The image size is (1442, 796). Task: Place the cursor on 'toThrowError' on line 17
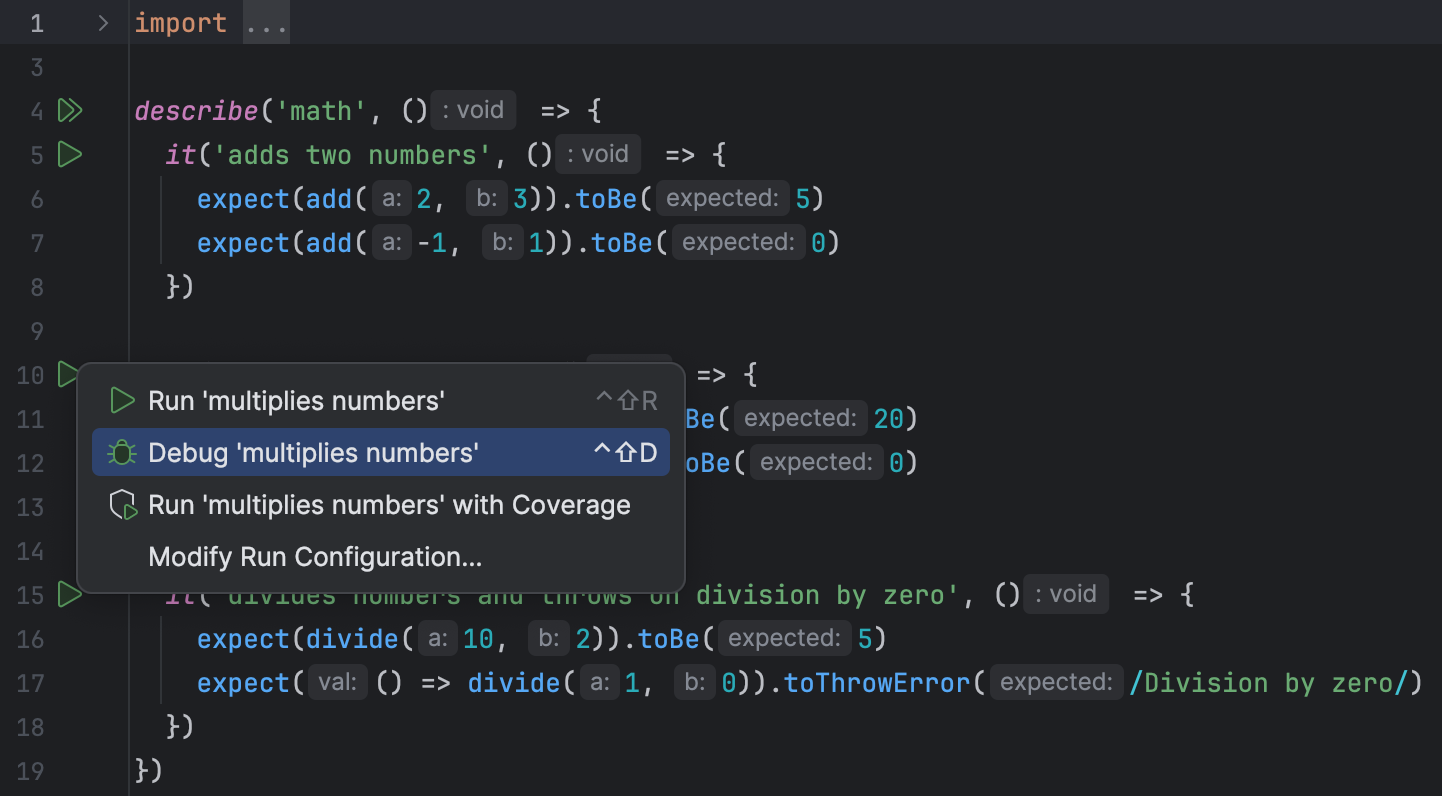click(x=875, y=683)
